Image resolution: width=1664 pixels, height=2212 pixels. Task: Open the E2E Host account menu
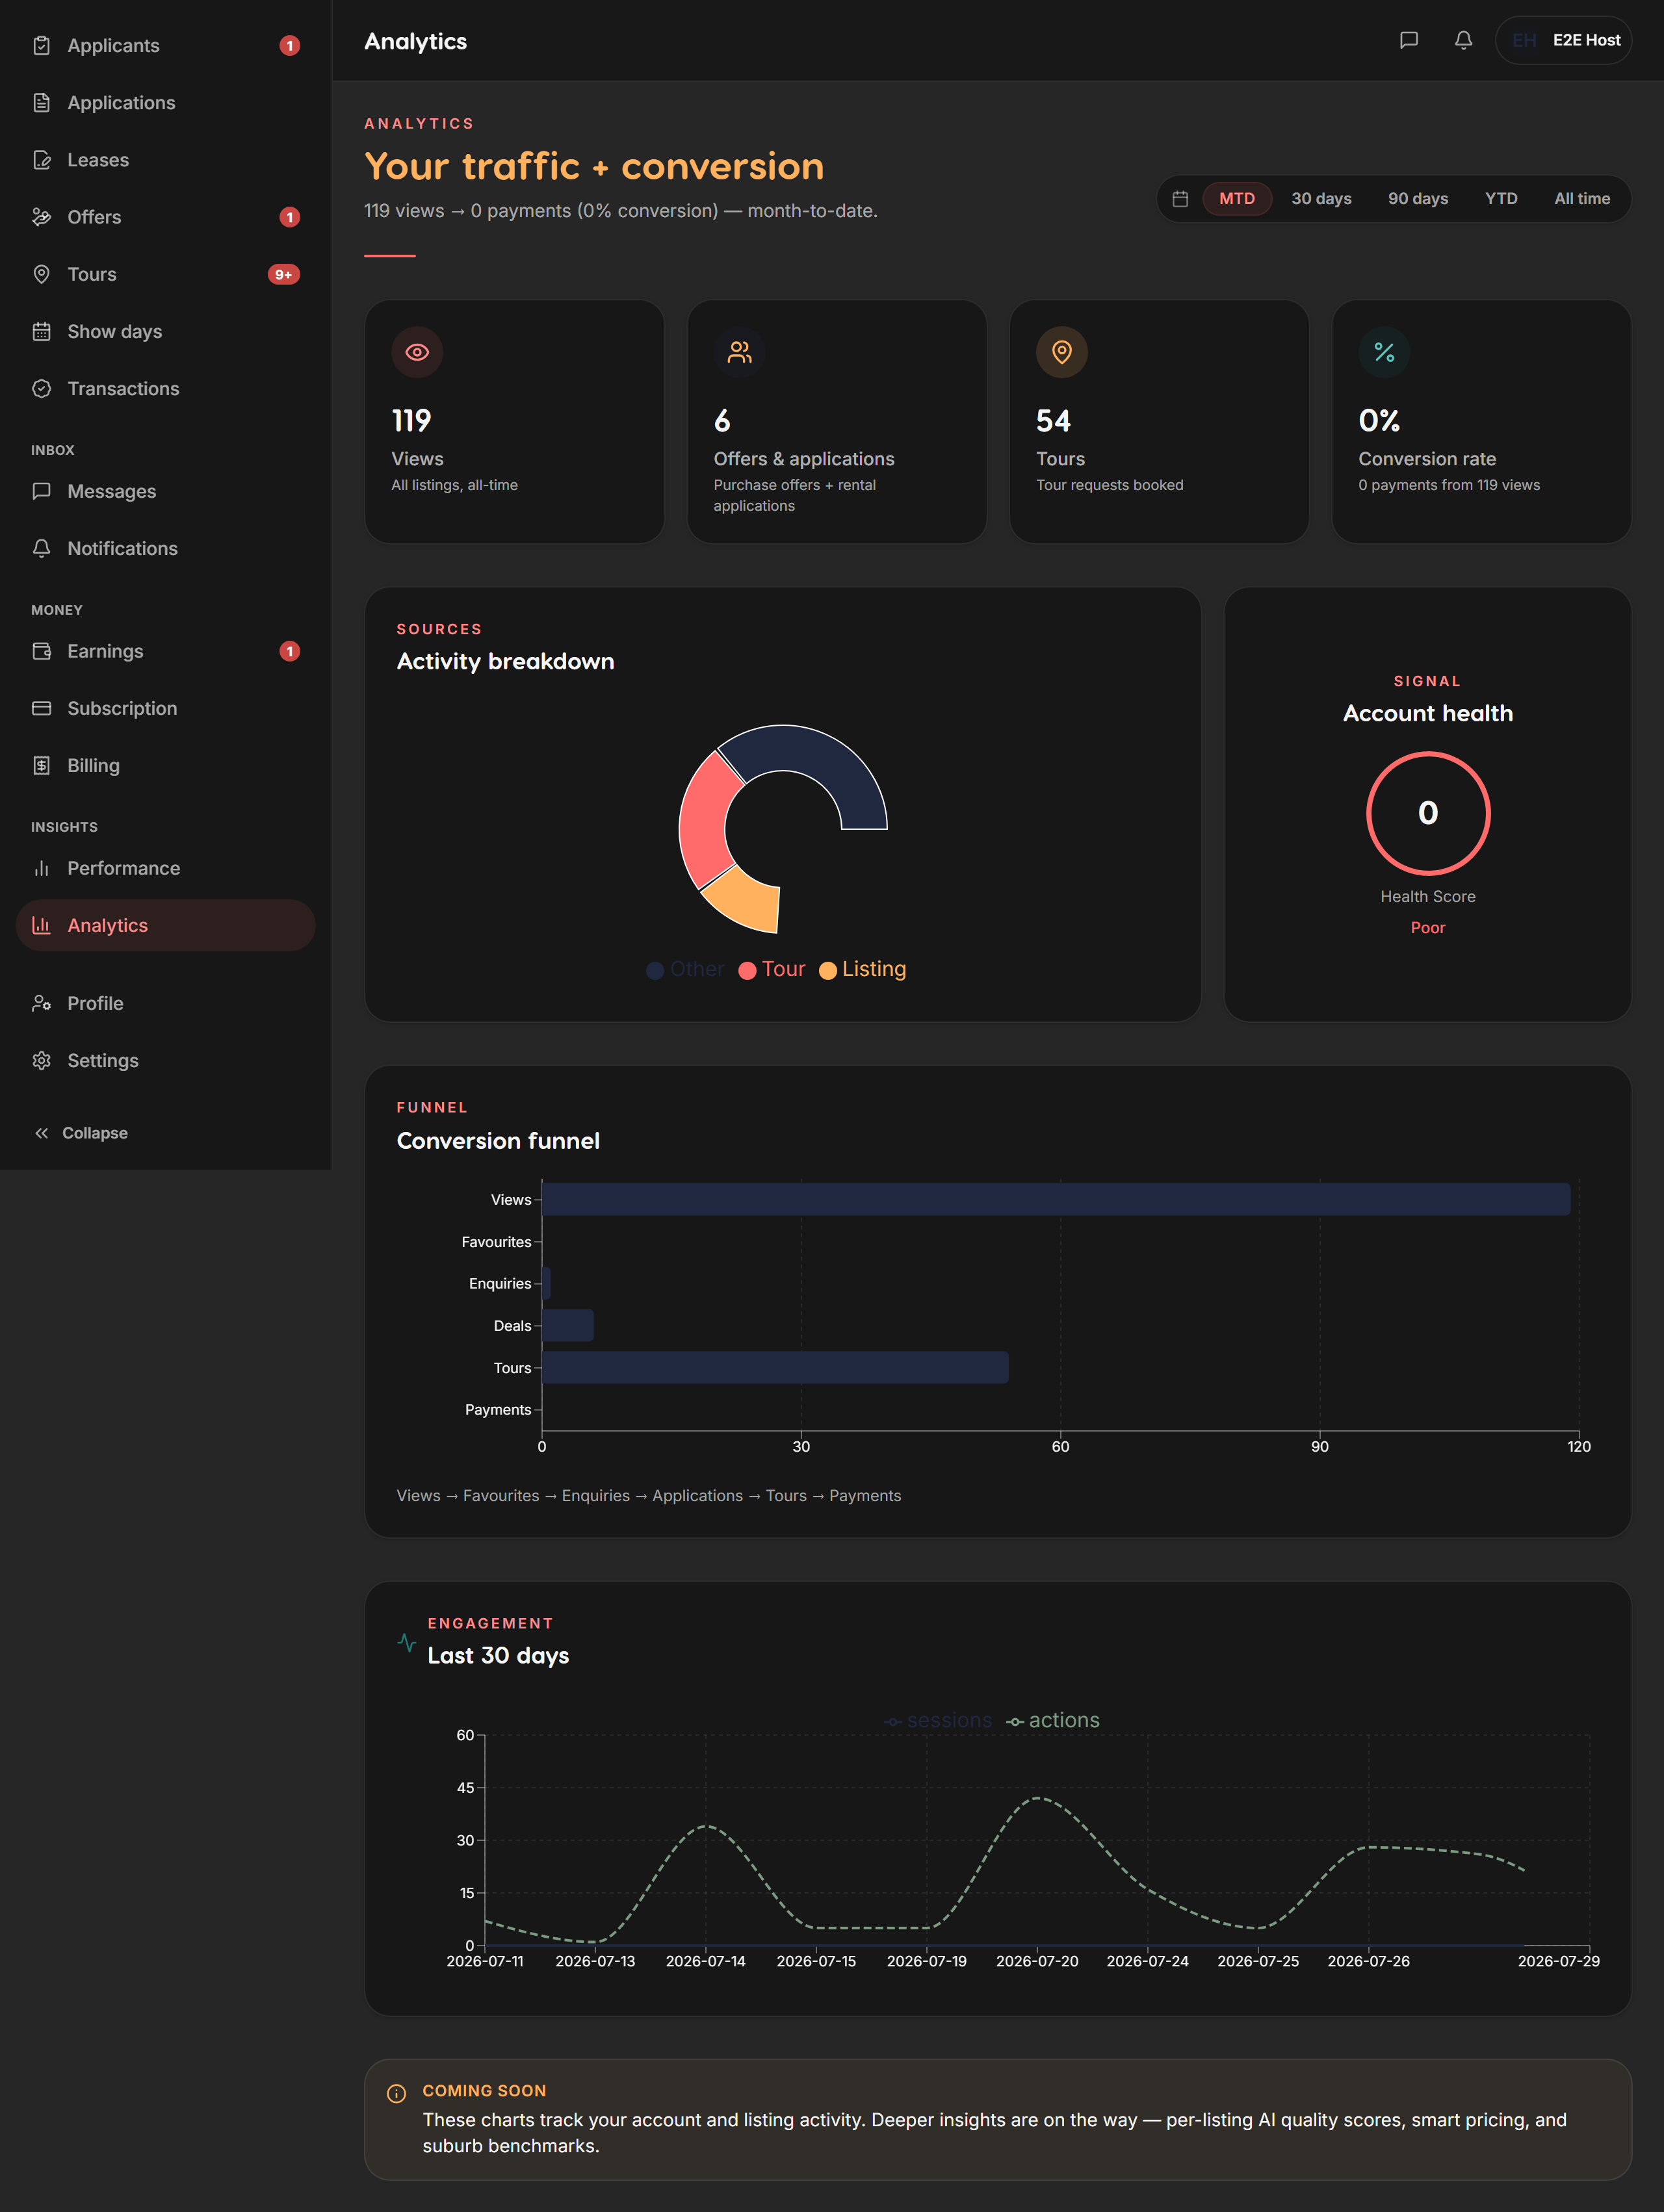click(1563, 40)
